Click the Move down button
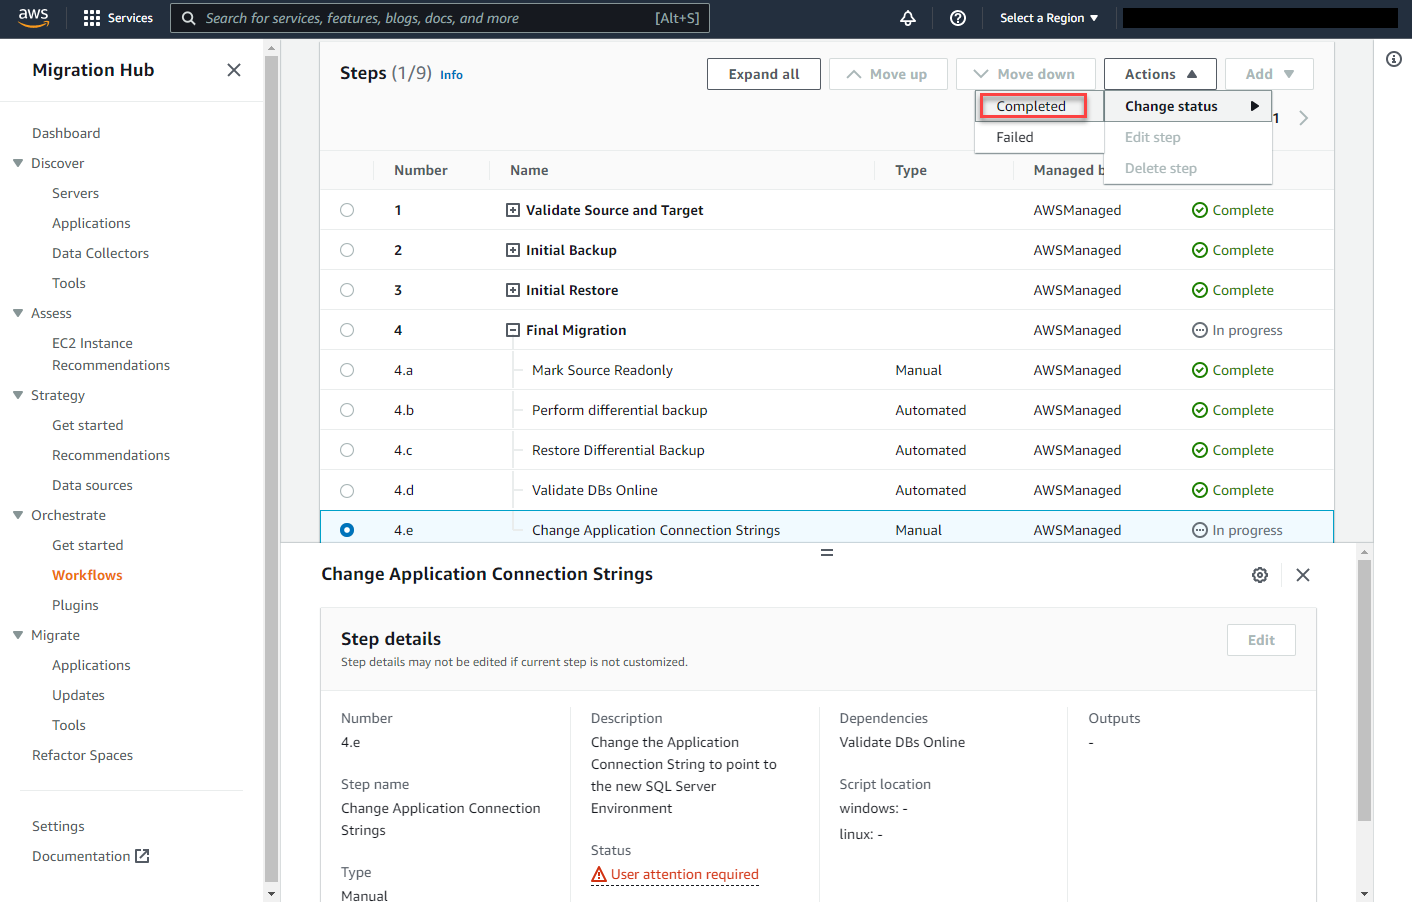The image size is (1412, 902). [x=1026, y=74]
